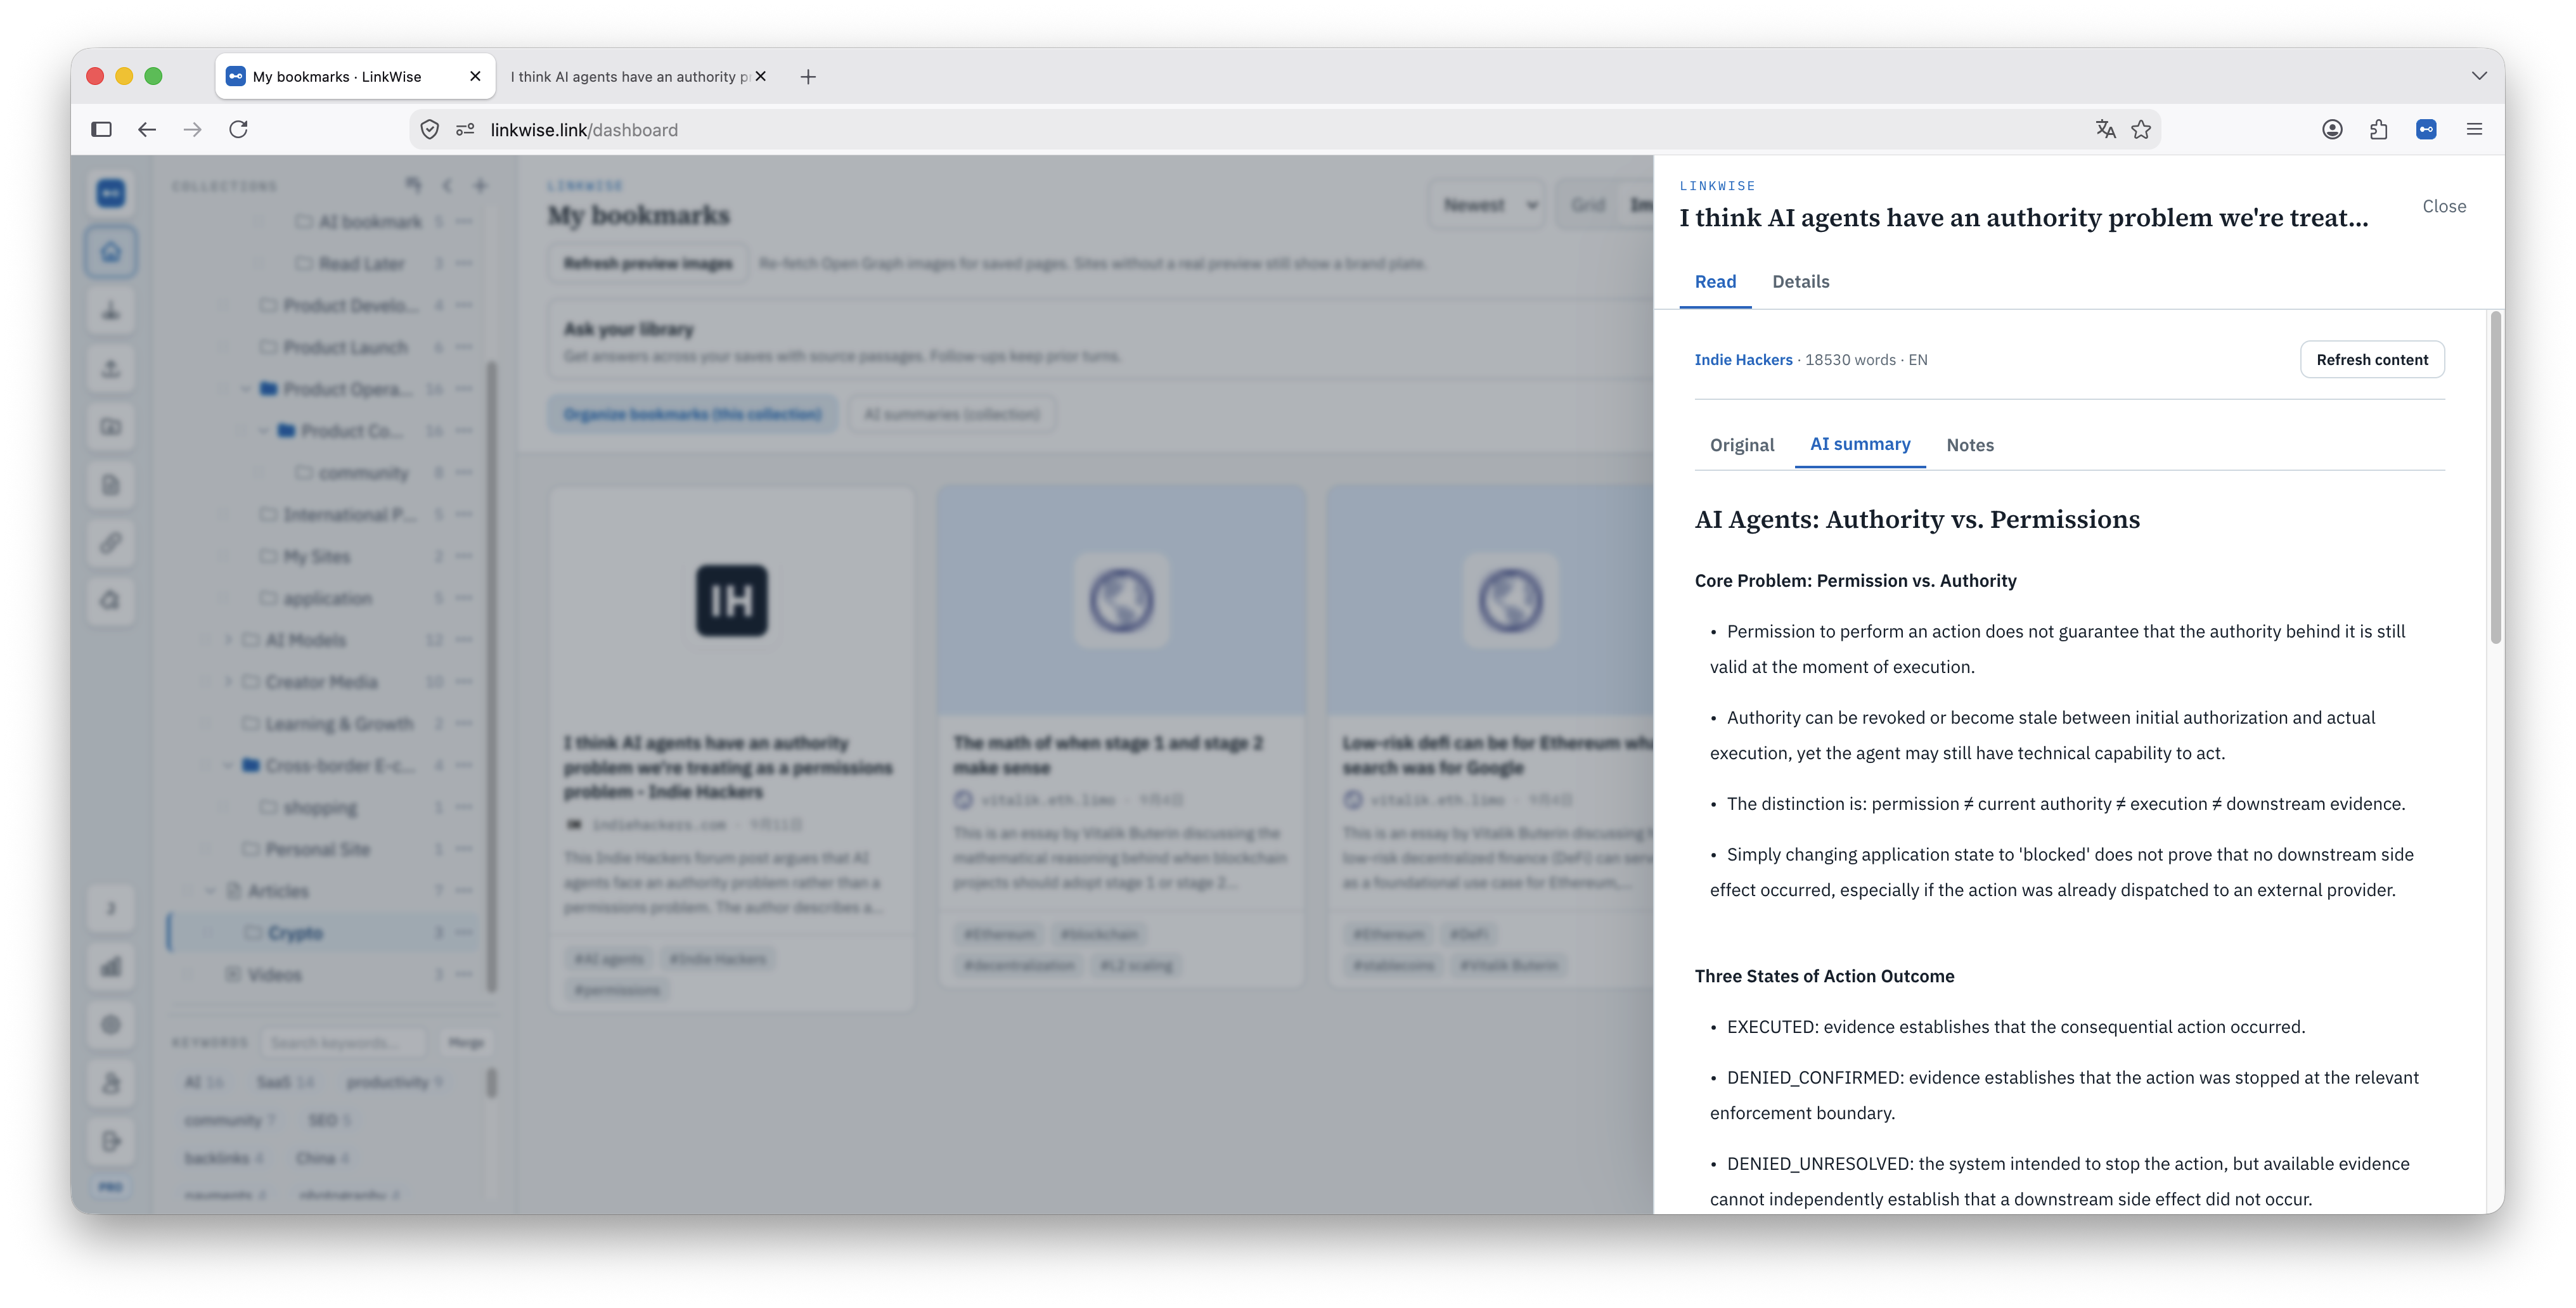Click the LinkWise logo in the left sidebar
This screenshot has height=1308, width=2576.
(x=111, y=192)
